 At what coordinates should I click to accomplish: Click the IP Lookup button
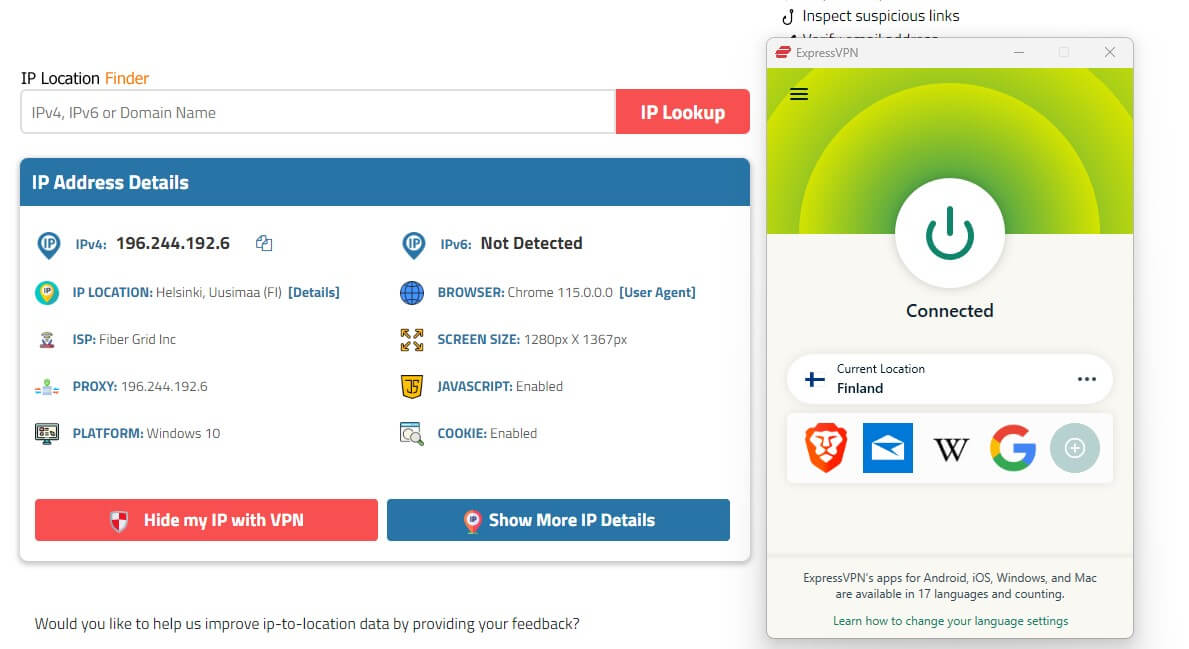coord(682,112)
